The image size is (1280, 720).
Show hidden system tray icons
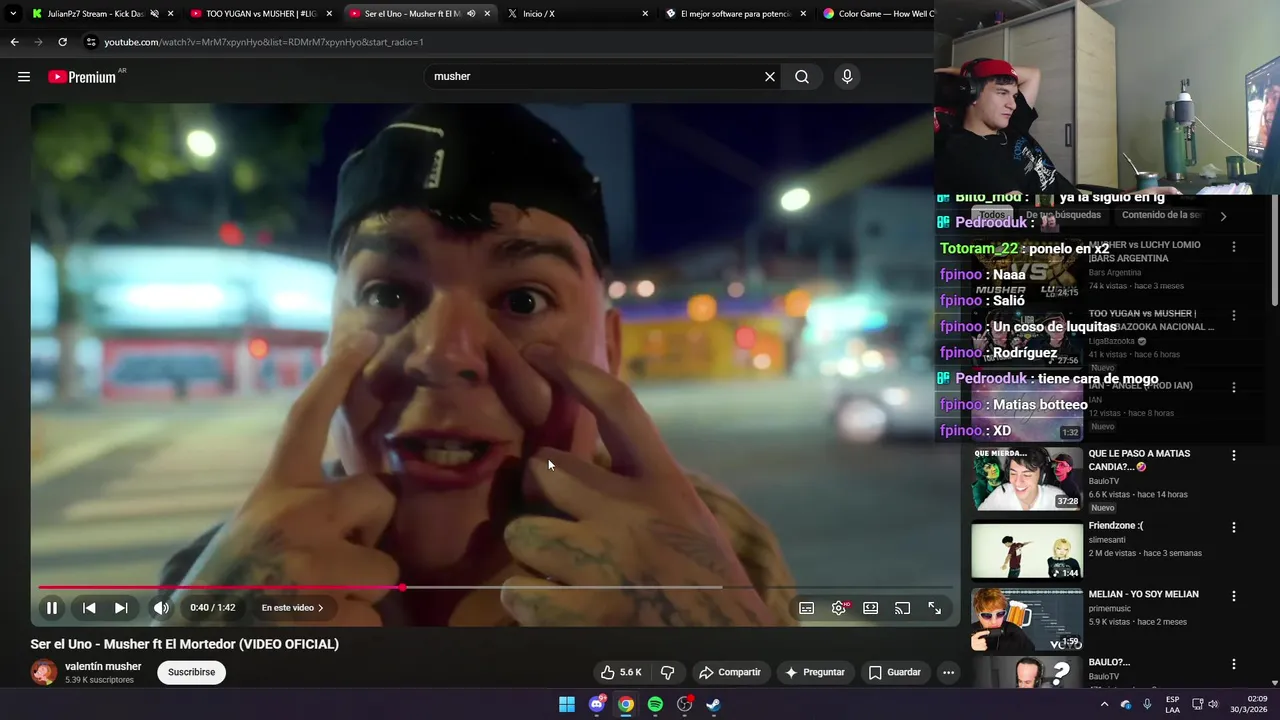click(1104, 704)
